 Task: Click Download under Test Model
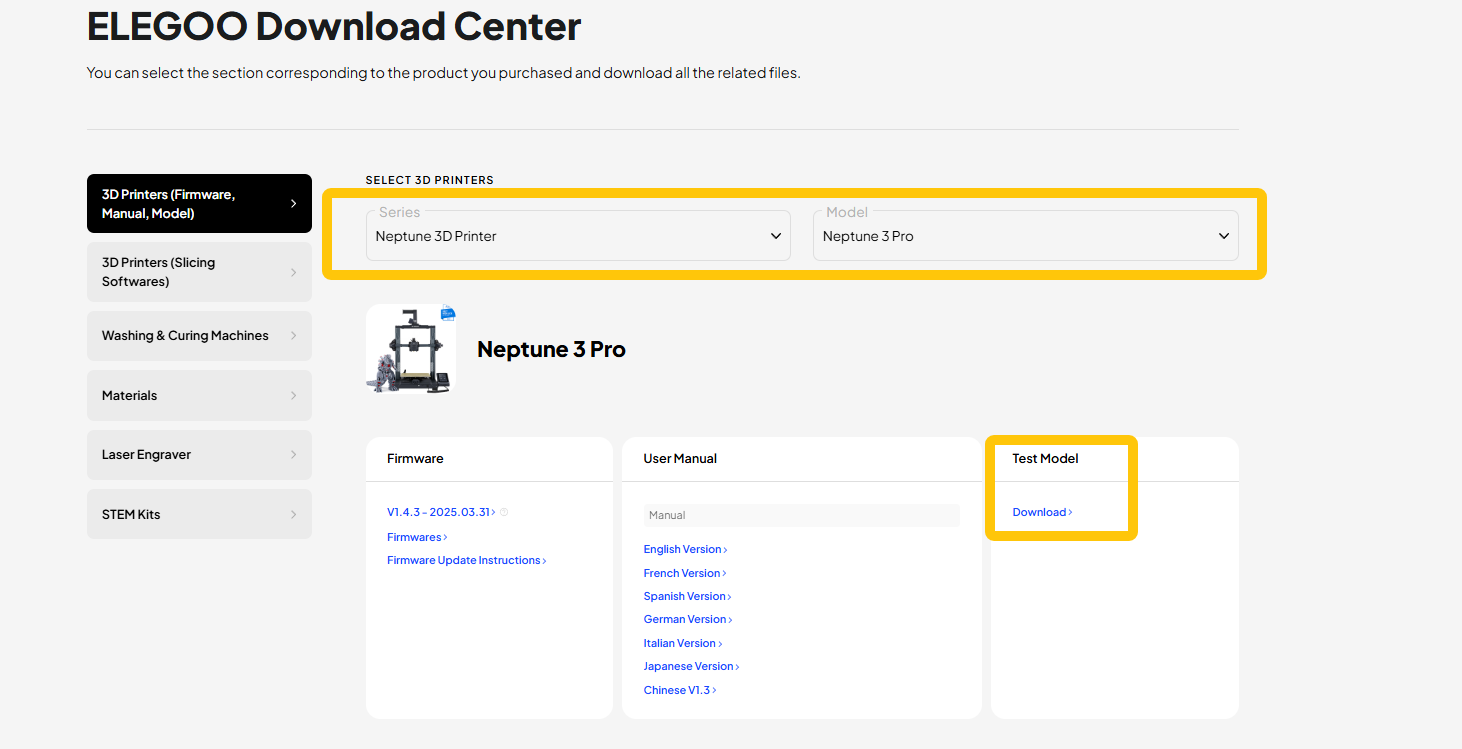[x=1041, y=512]
